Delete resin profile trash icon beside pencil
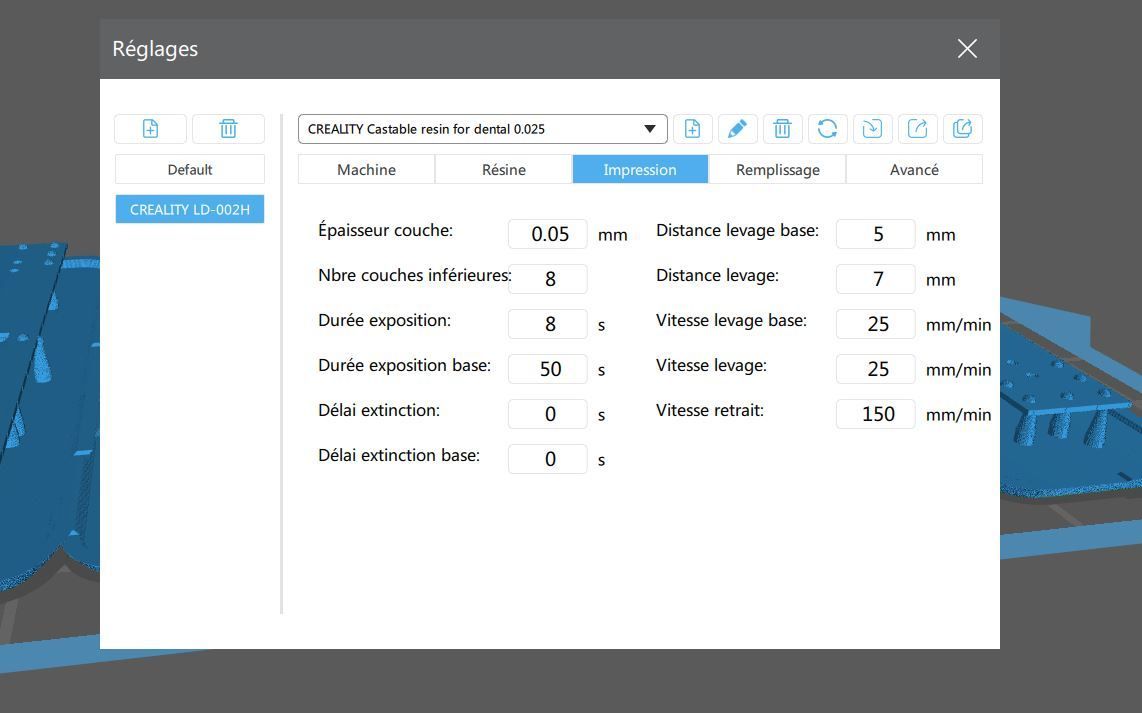 point(782,129)
